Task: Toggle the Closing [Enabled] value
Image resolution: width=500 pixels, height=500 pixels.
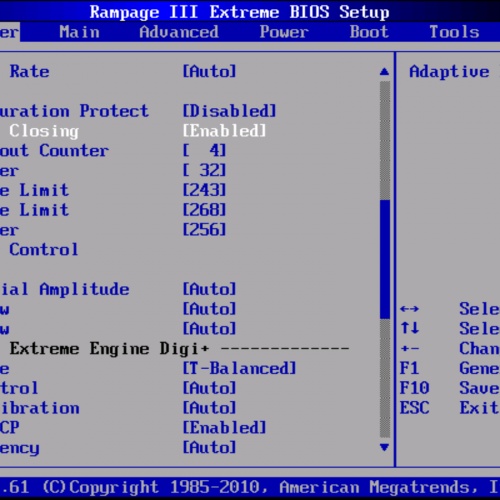Action: tap(224, 131)
